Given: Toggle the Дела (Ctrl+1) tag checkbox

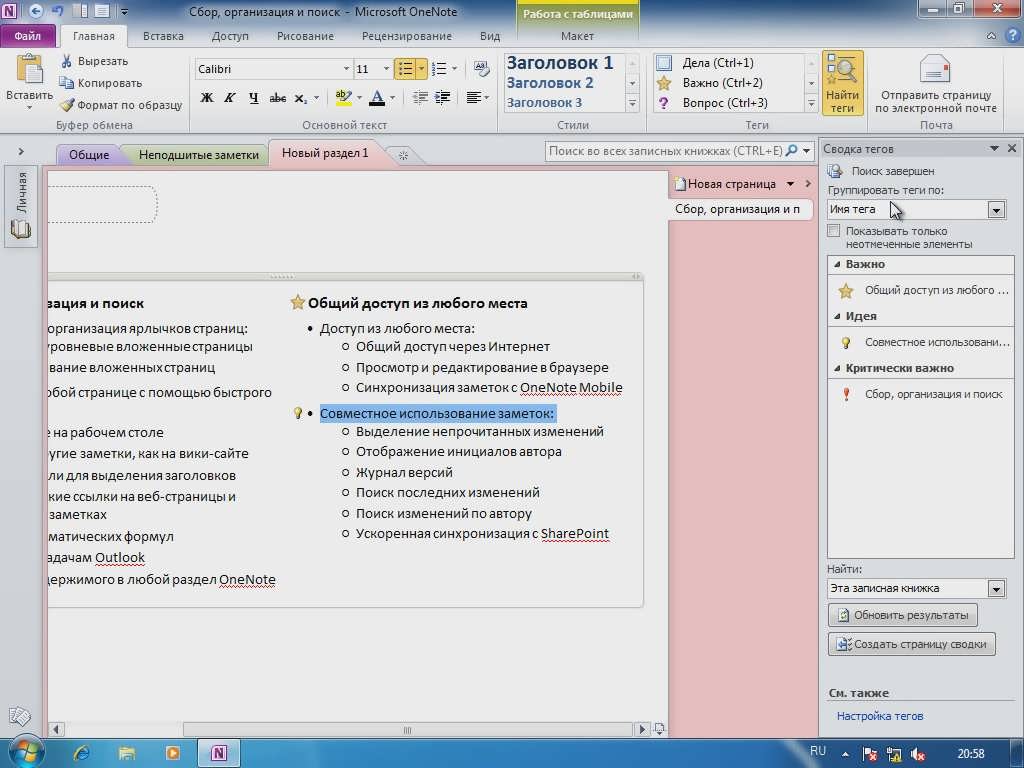Looking at the screenshot, I should click(x=664, y=63).
